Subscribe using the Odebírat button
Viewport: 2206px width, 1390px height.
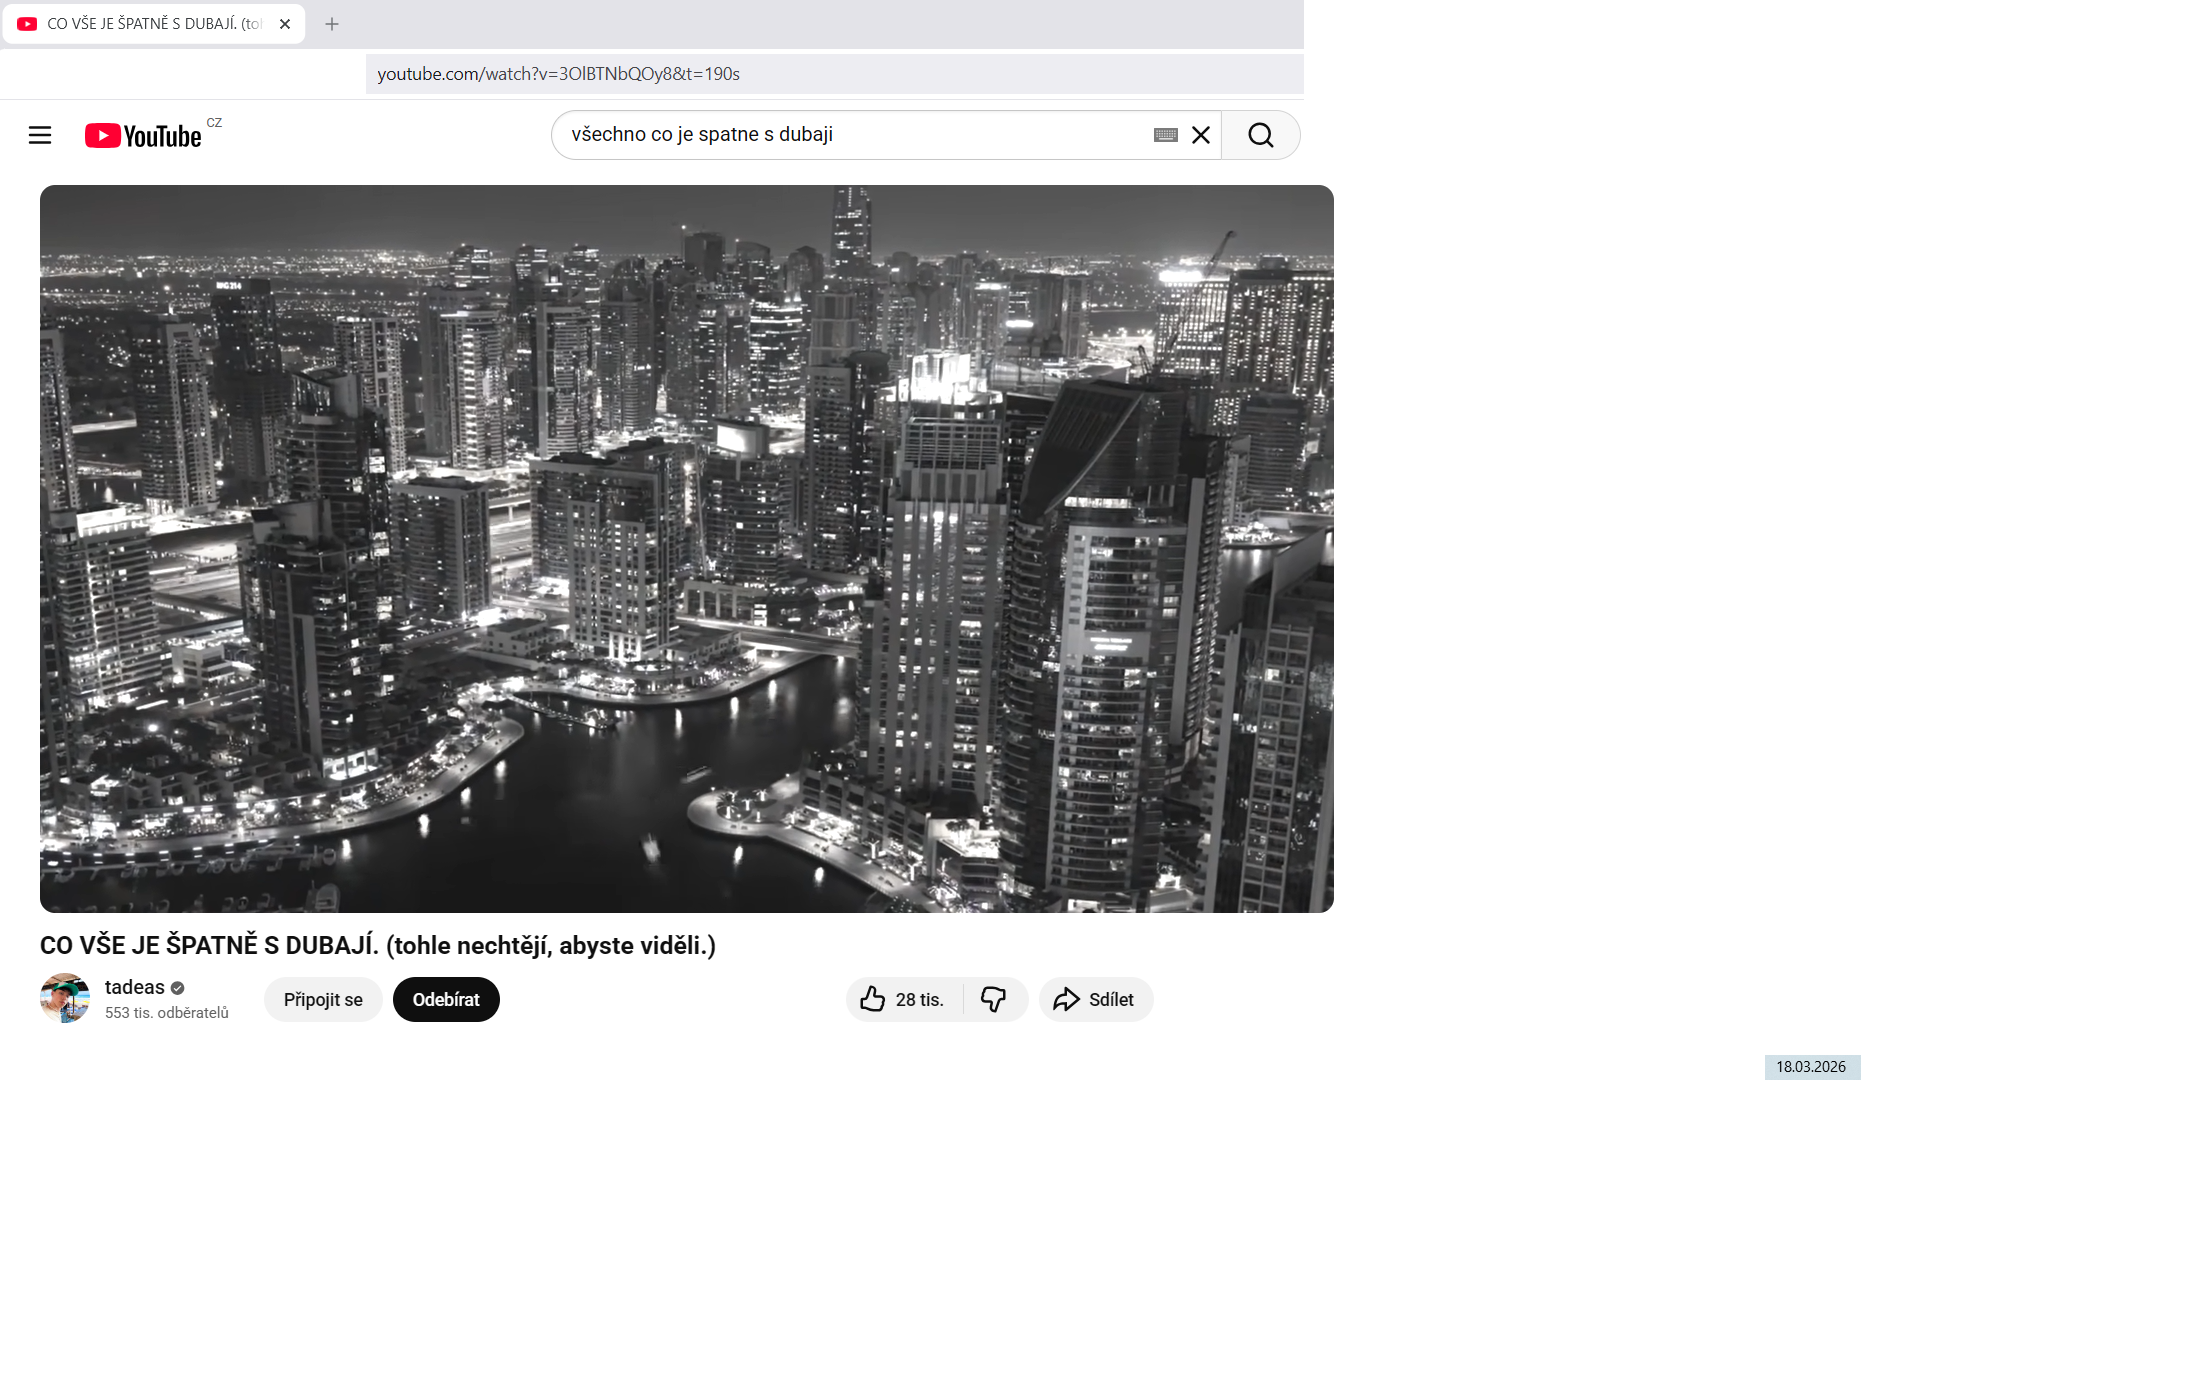[446, 999]
